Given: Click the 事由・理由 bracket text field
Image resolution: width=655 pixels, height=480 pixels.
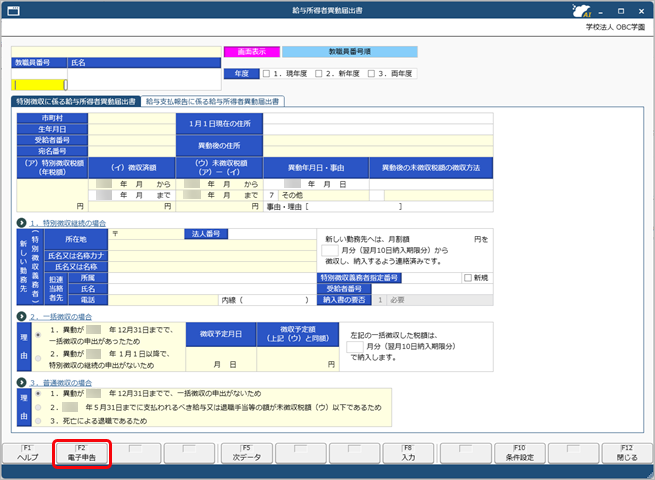Looking at the screenshot, I should pyautogui.click(x=354, y=206).
